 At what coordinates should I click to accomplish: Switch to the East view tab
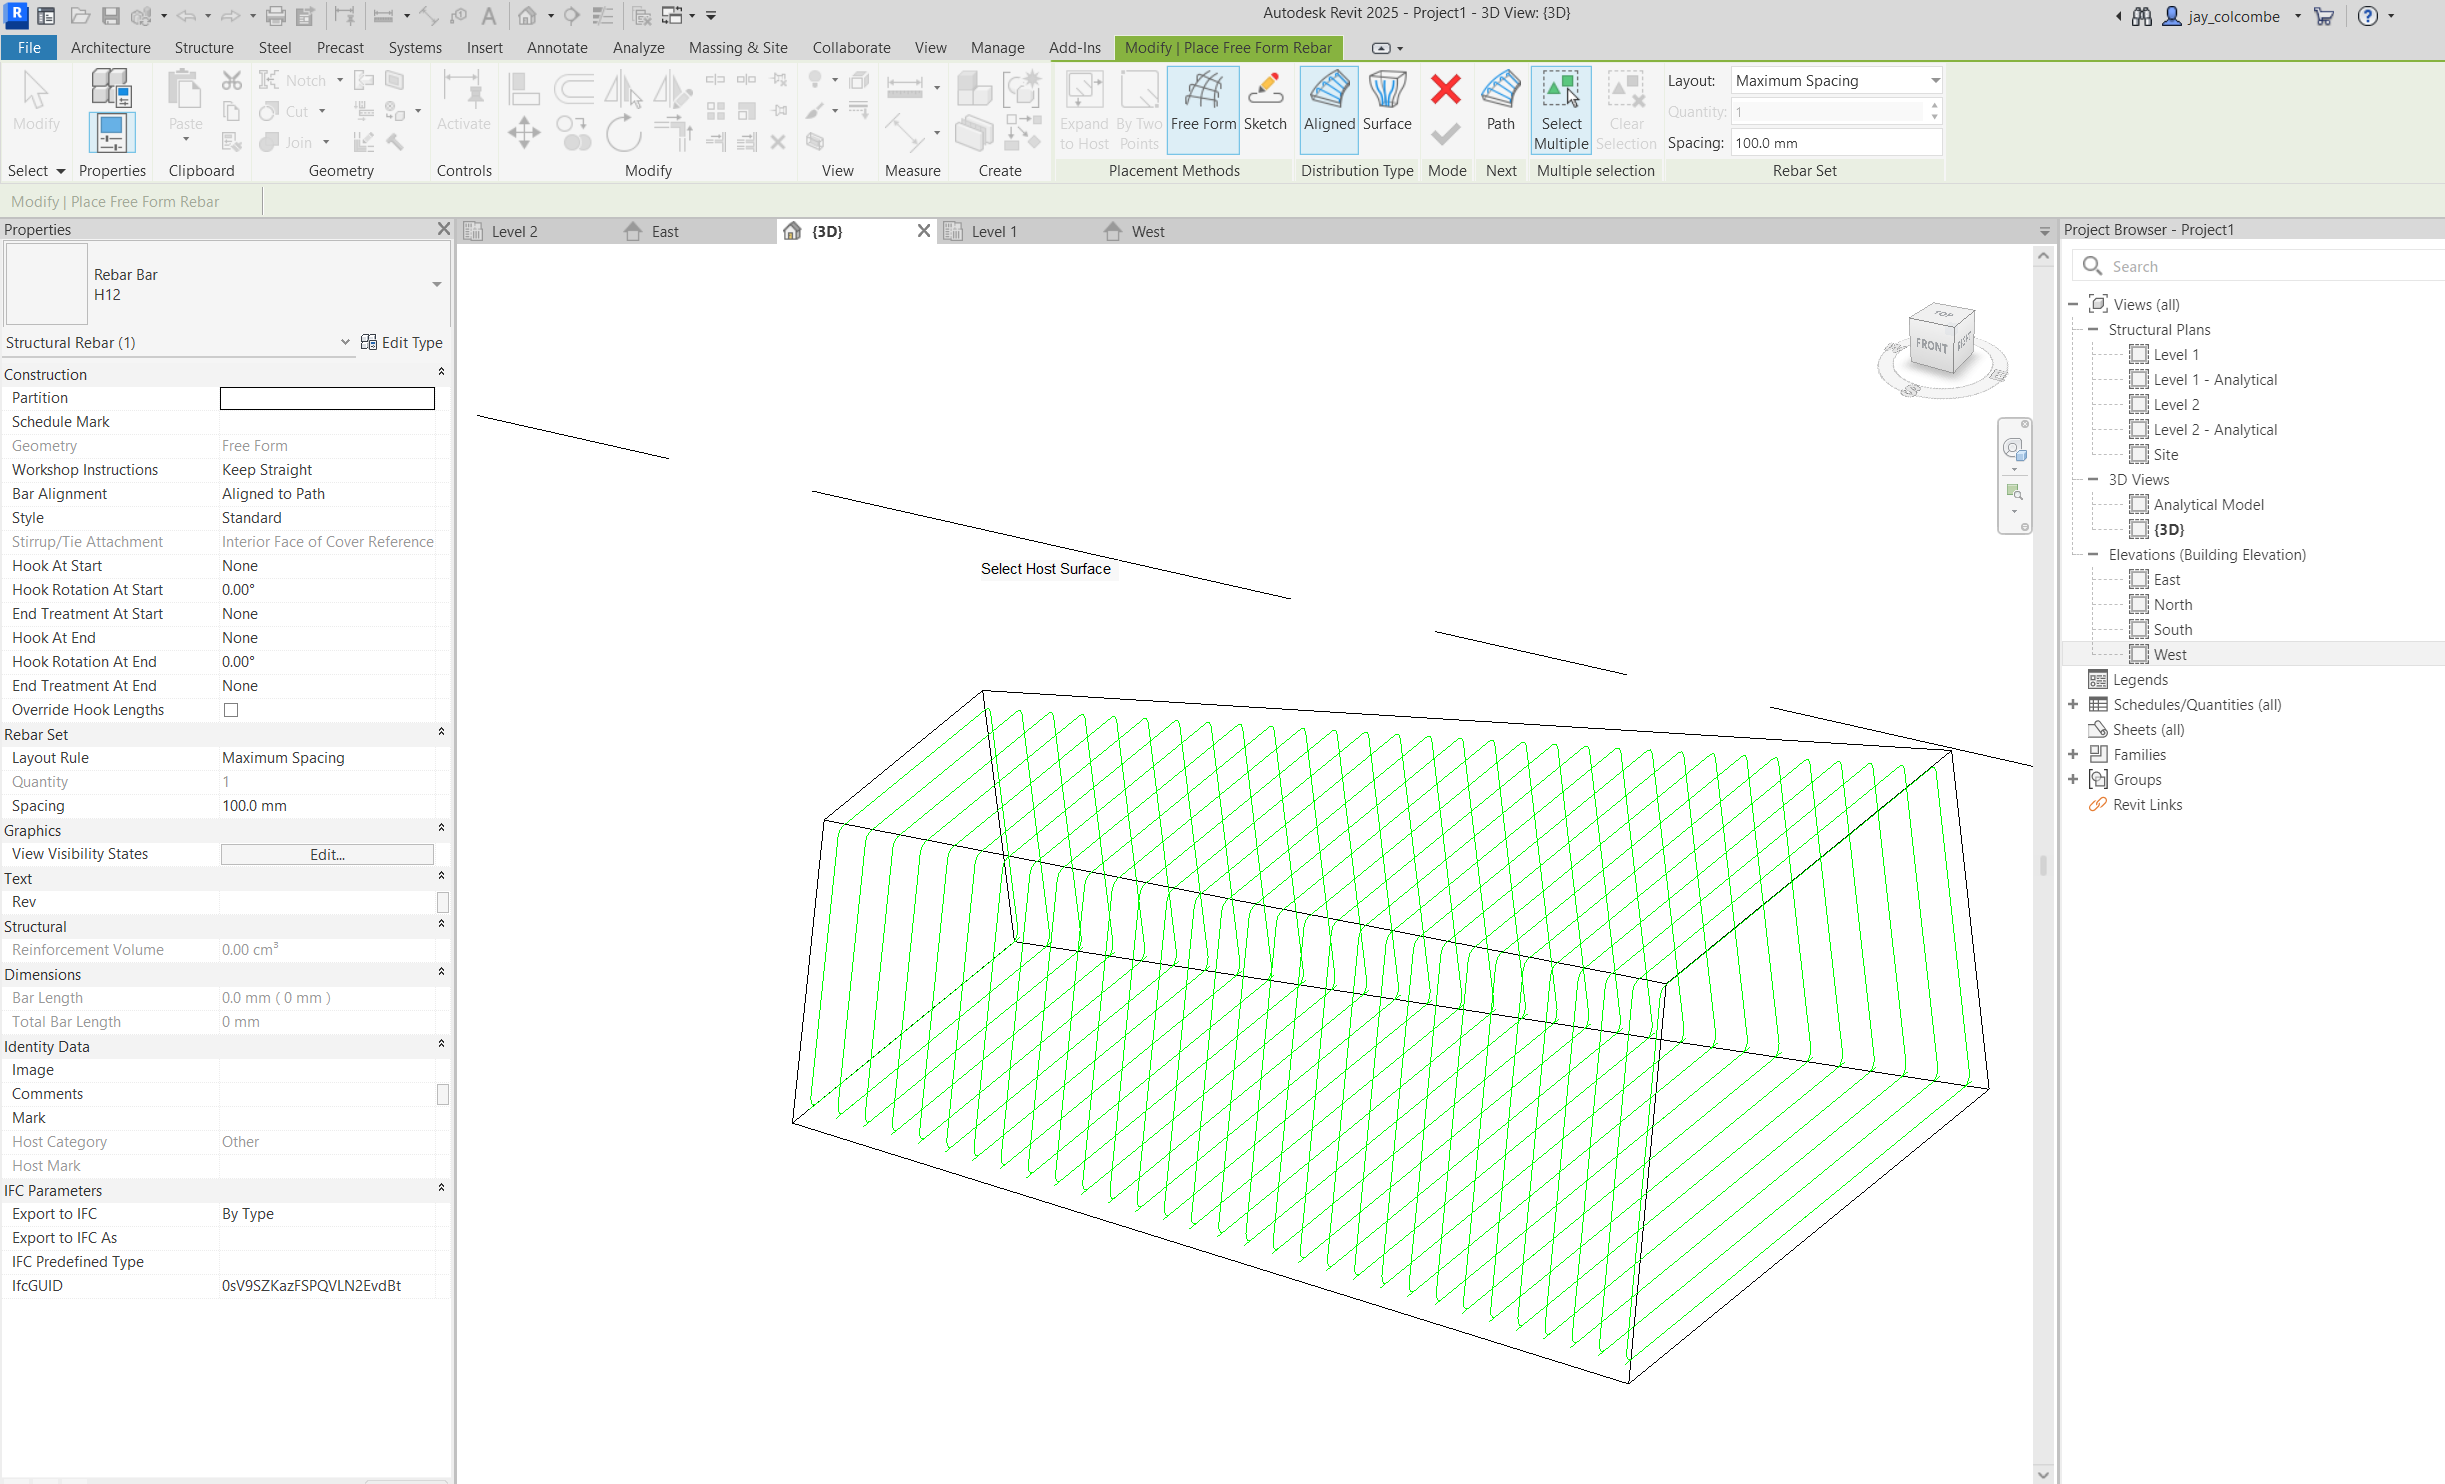[663, 231]
